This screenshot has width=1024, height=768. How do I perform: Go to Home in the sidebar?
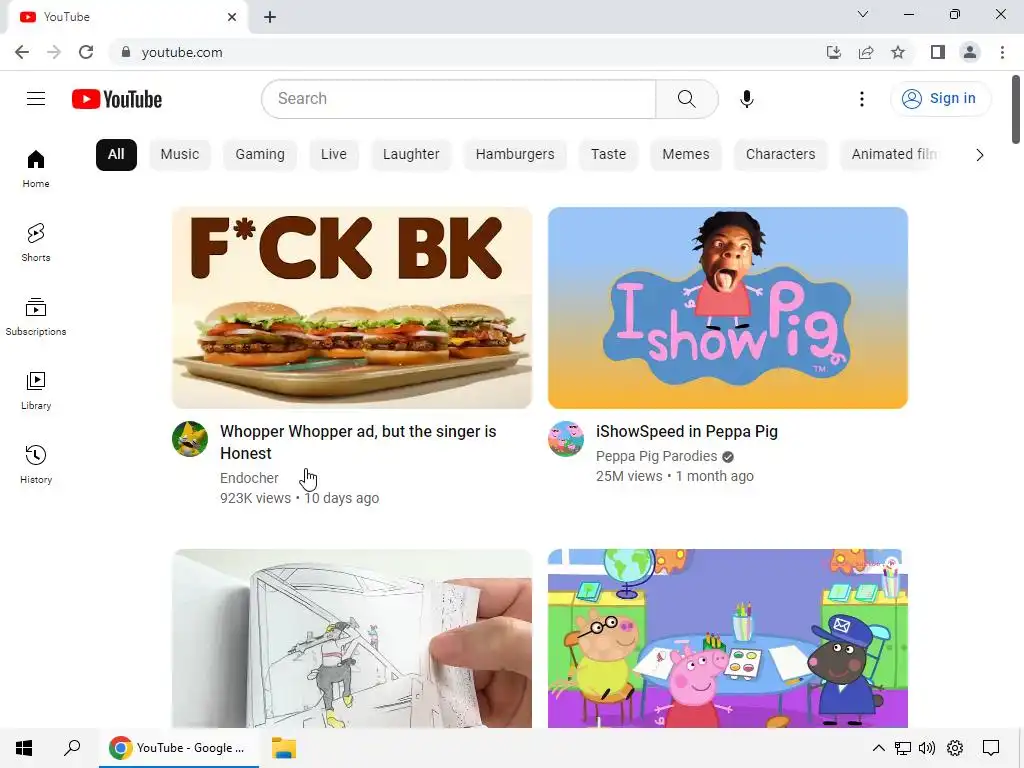coord(36,168)
